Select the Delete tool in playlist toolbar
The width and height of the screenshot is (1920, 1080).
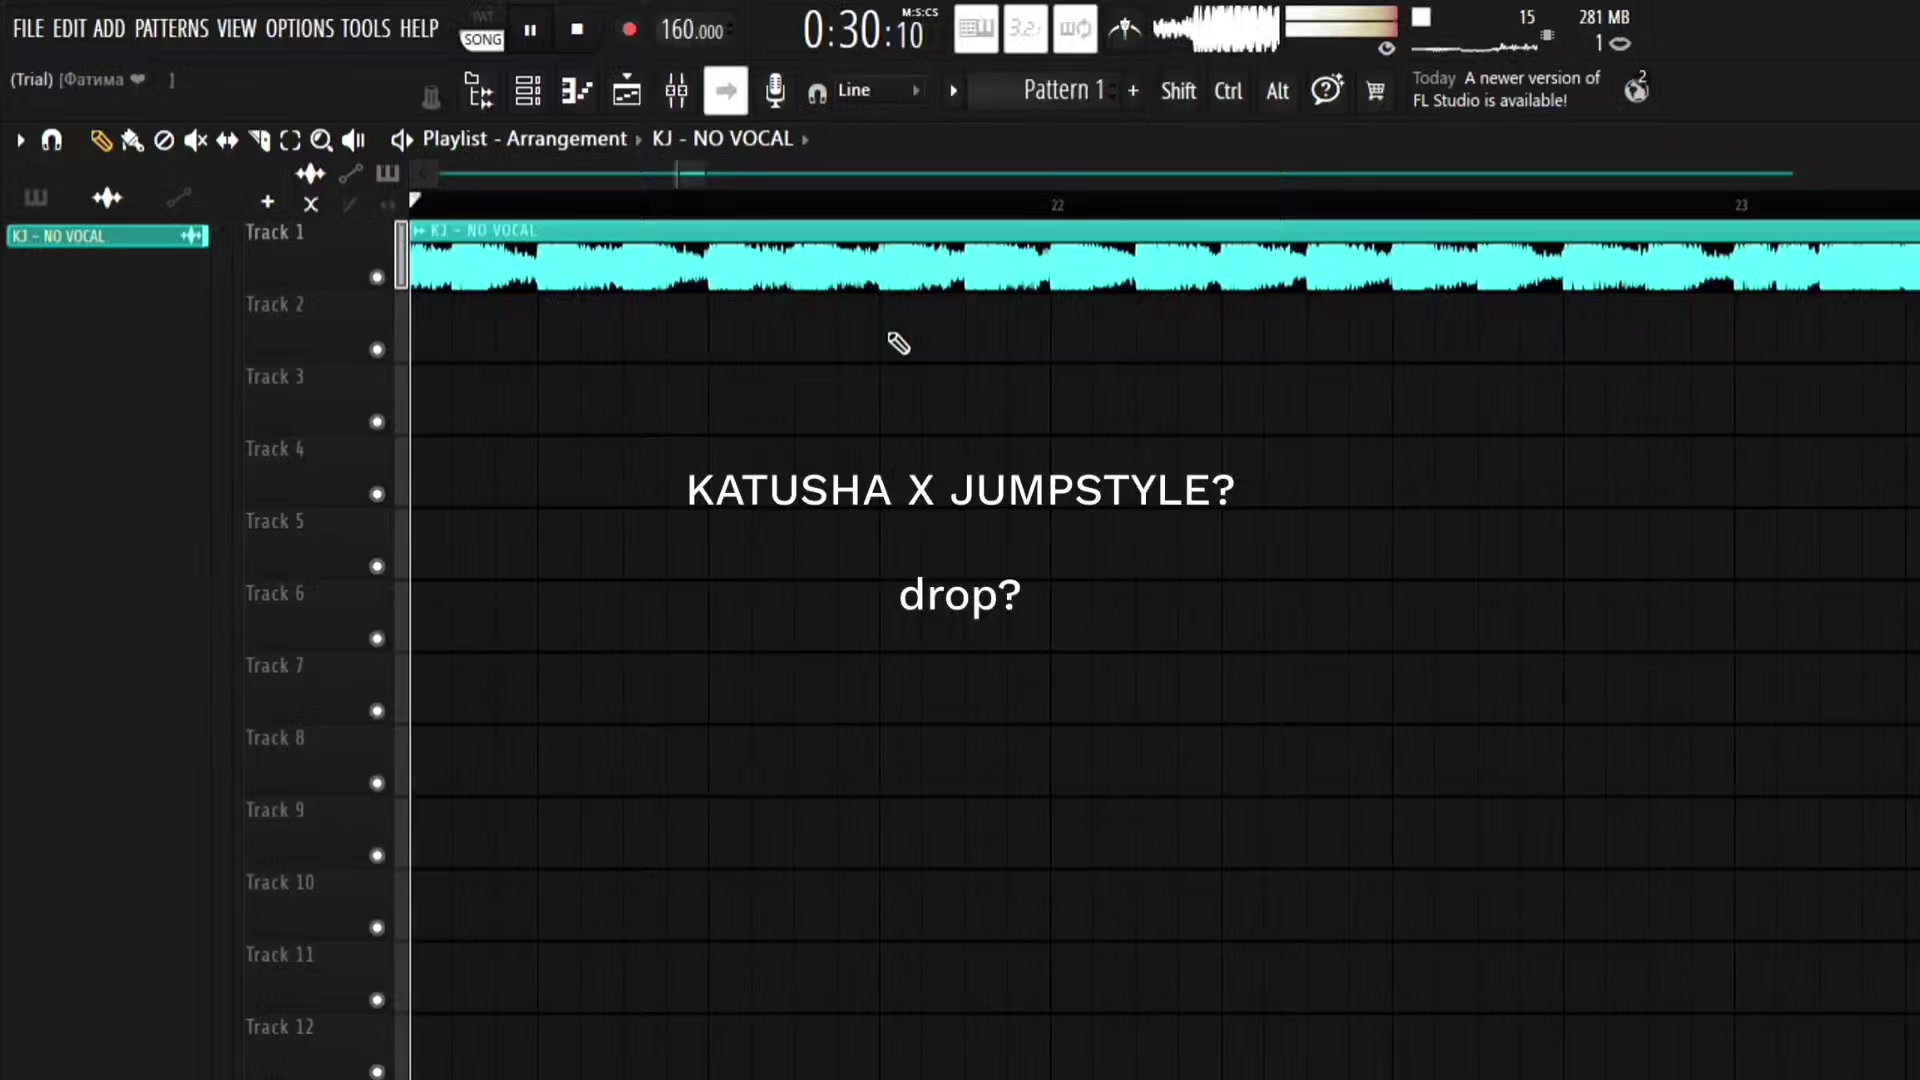coord(164,140)
